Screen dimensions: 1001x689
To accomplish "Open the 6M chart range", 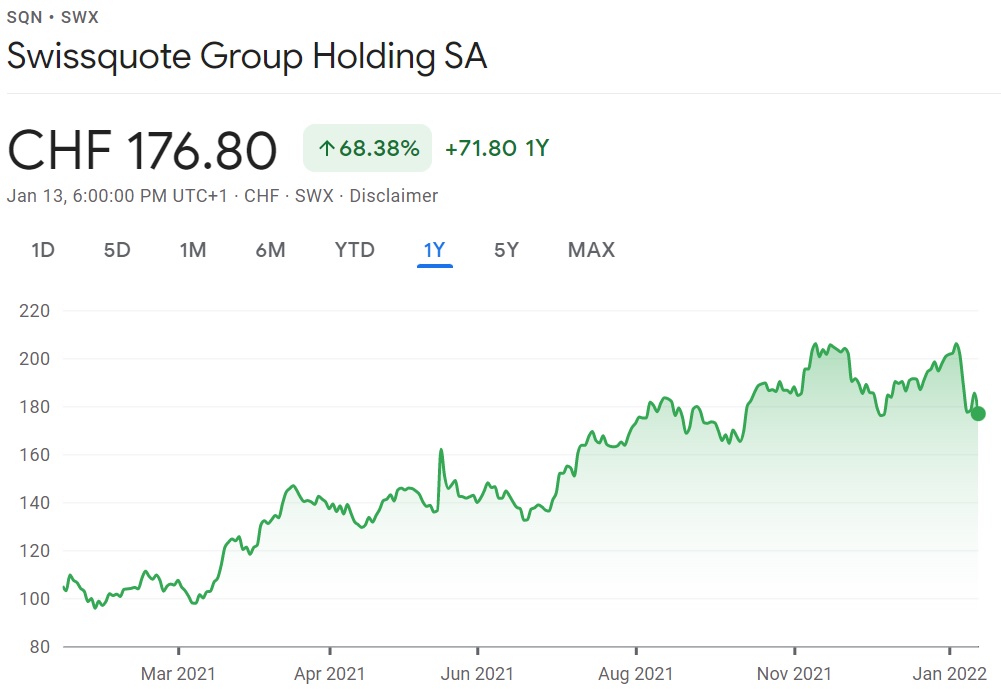I will click(x=270, y=250).
